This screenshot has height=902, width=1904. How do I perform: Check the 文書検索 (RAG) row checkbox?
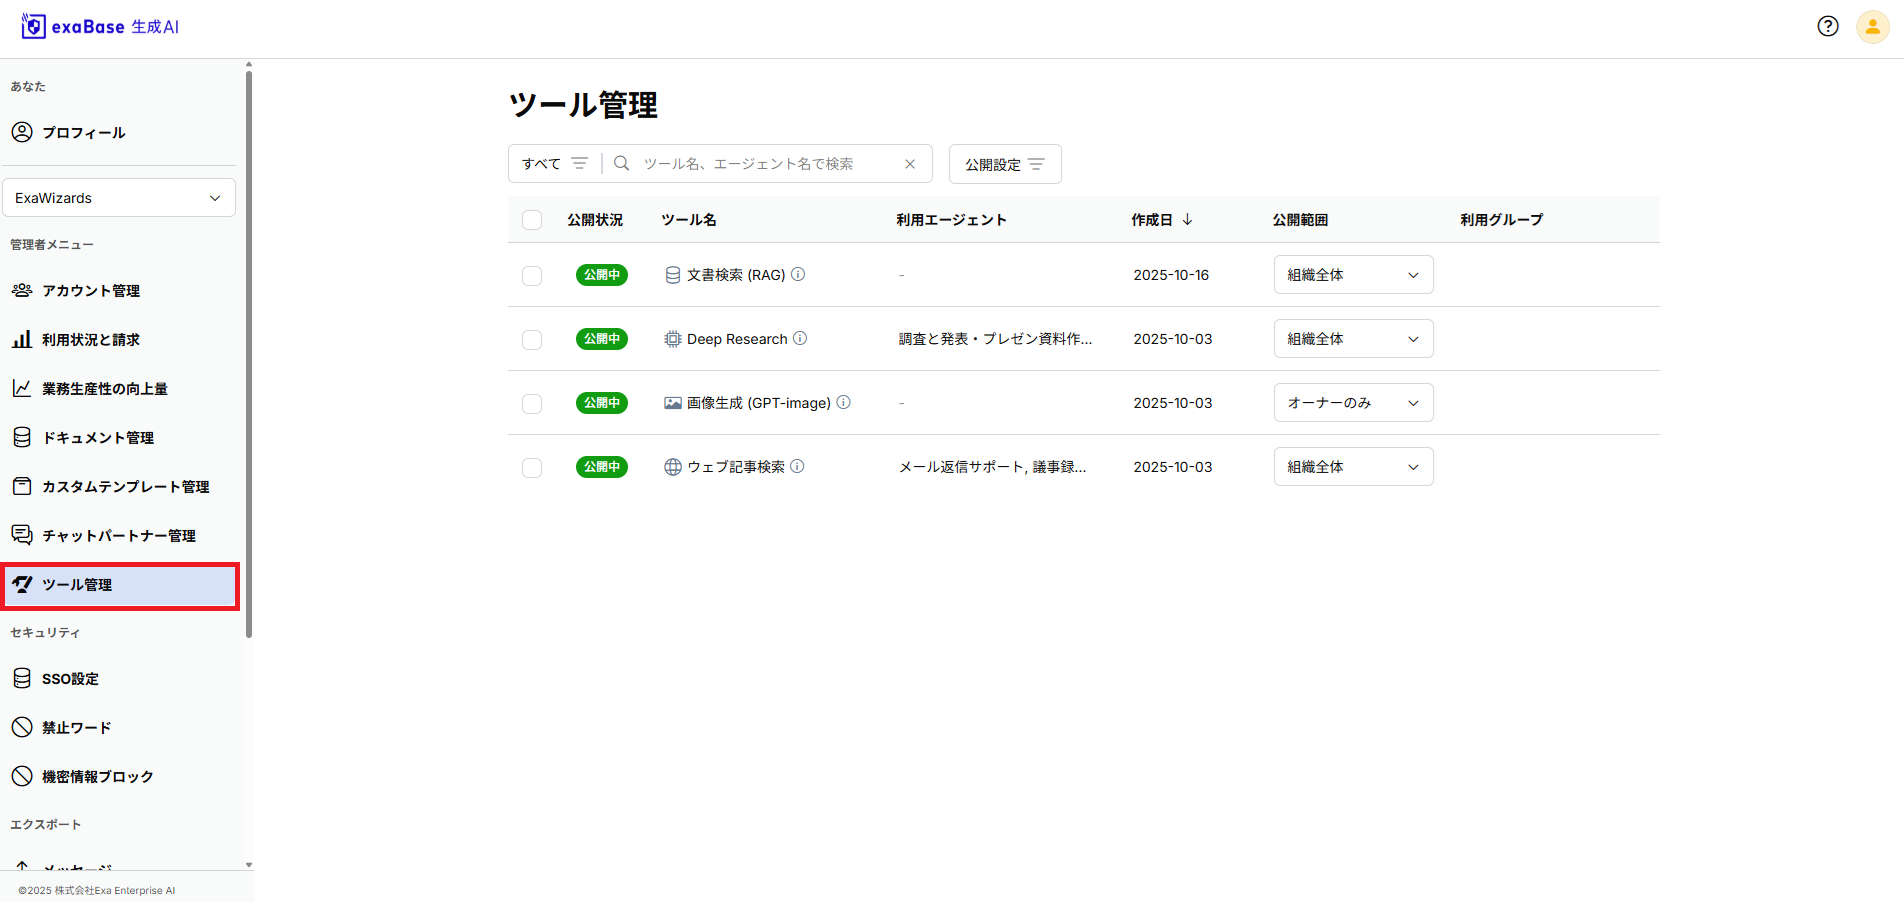tap(532, 276)
